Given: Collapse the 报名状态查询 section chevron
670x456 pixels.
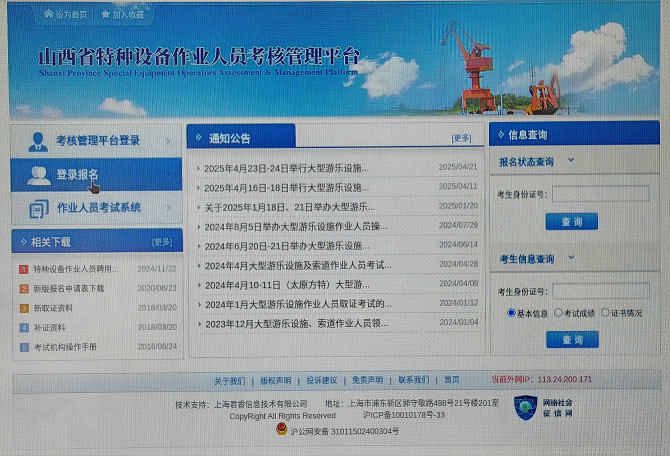Looking at the screenshot, I should (x=571, y=160).
